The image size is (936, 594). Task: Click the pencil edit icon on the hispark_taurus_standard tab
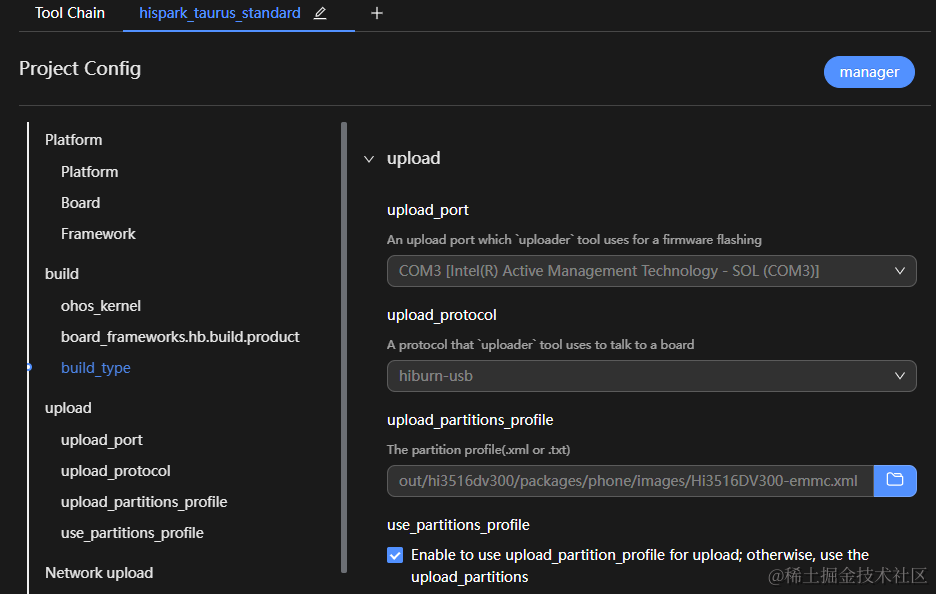[x=320, y=14]
